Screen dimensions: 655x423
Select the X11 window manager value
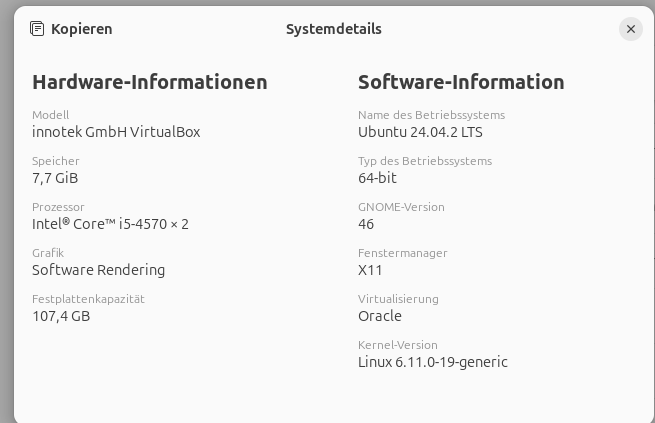click(x=370, y=270)
